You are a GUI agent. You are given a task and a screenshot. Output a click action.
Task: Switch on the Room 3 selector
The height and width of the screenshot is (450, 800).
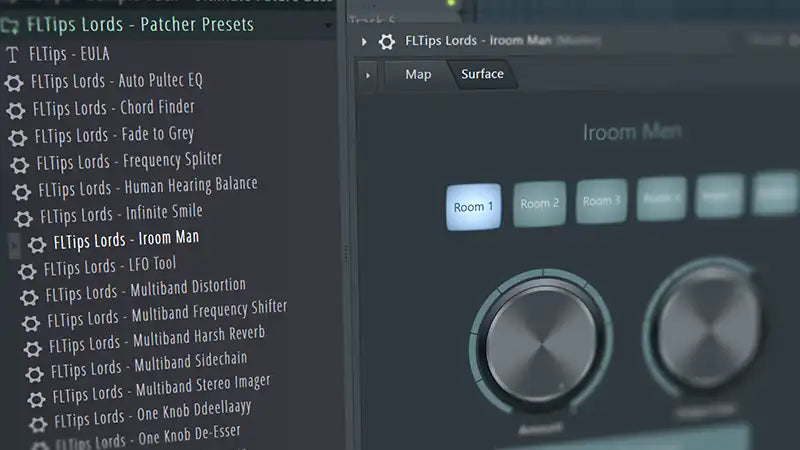602,200
